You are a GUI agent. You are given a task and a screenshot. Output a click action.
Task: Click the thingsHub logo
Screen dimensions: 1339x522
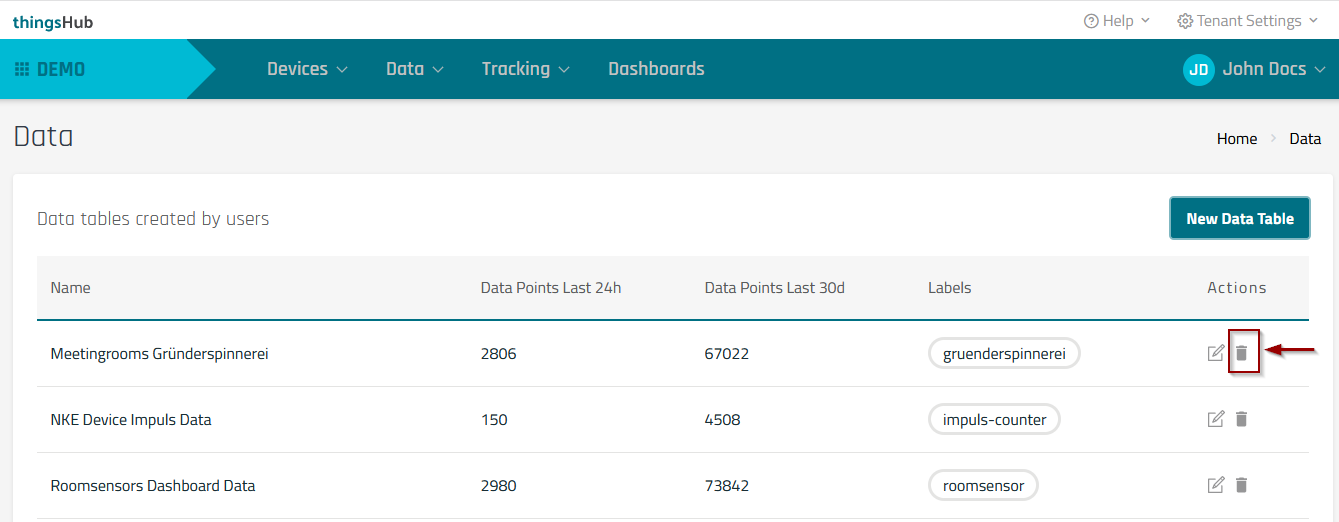pos(53,21)
